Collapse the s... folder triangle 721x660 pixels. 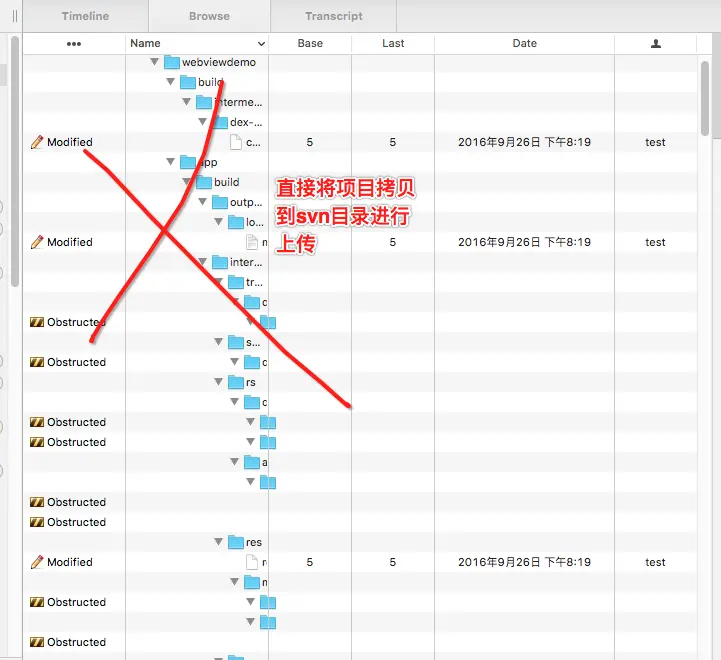click(x=218, y=342)
